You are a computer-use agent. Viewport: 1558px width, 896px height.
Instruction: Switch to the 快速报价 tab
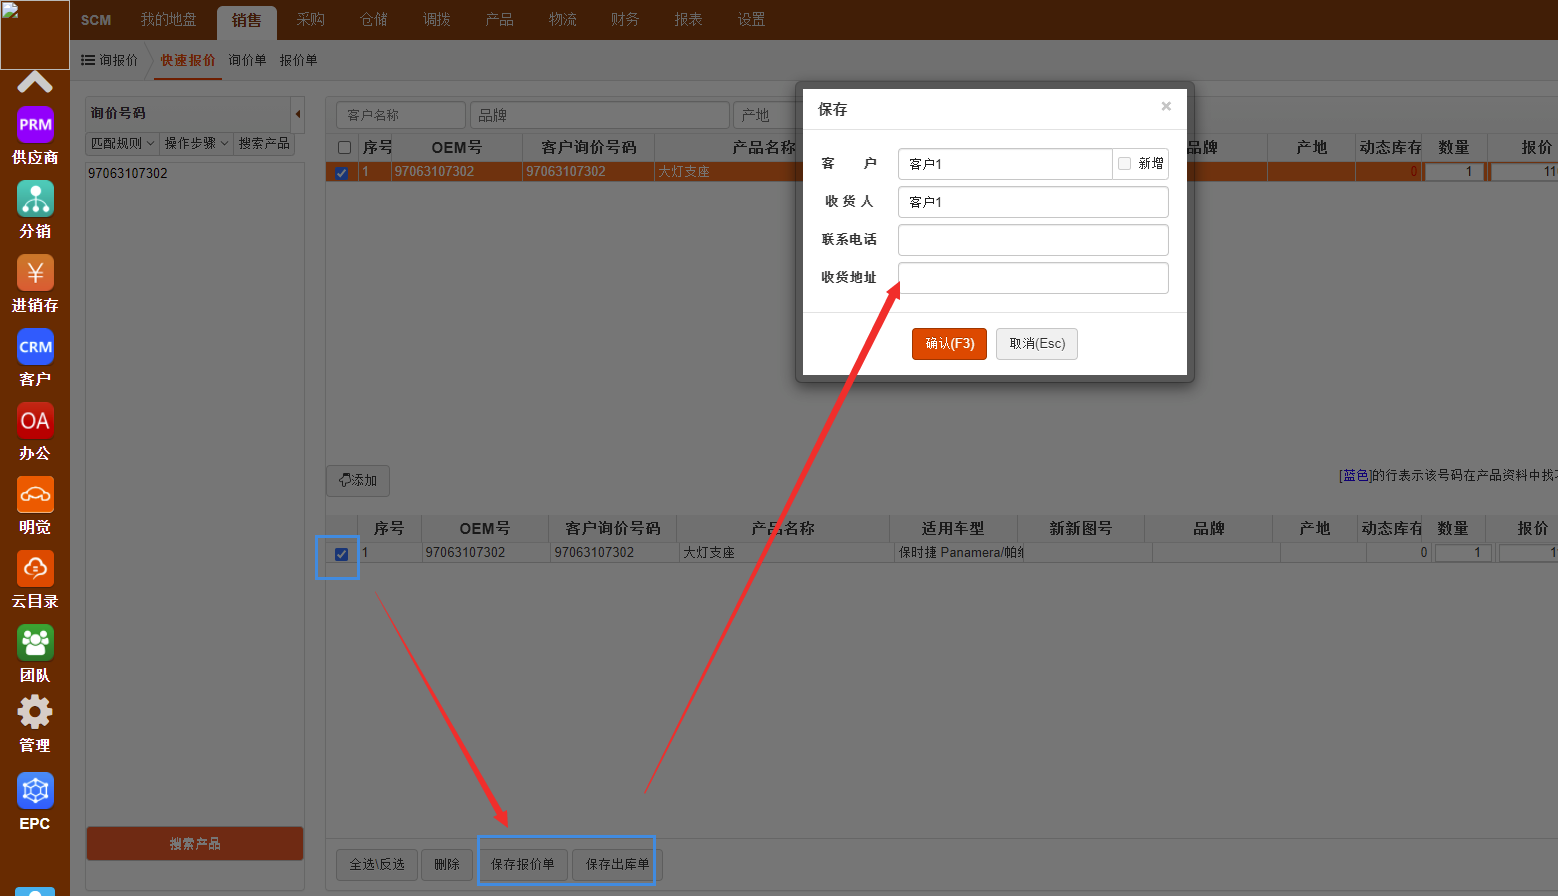pyautogui.click(x=188, y=61)
